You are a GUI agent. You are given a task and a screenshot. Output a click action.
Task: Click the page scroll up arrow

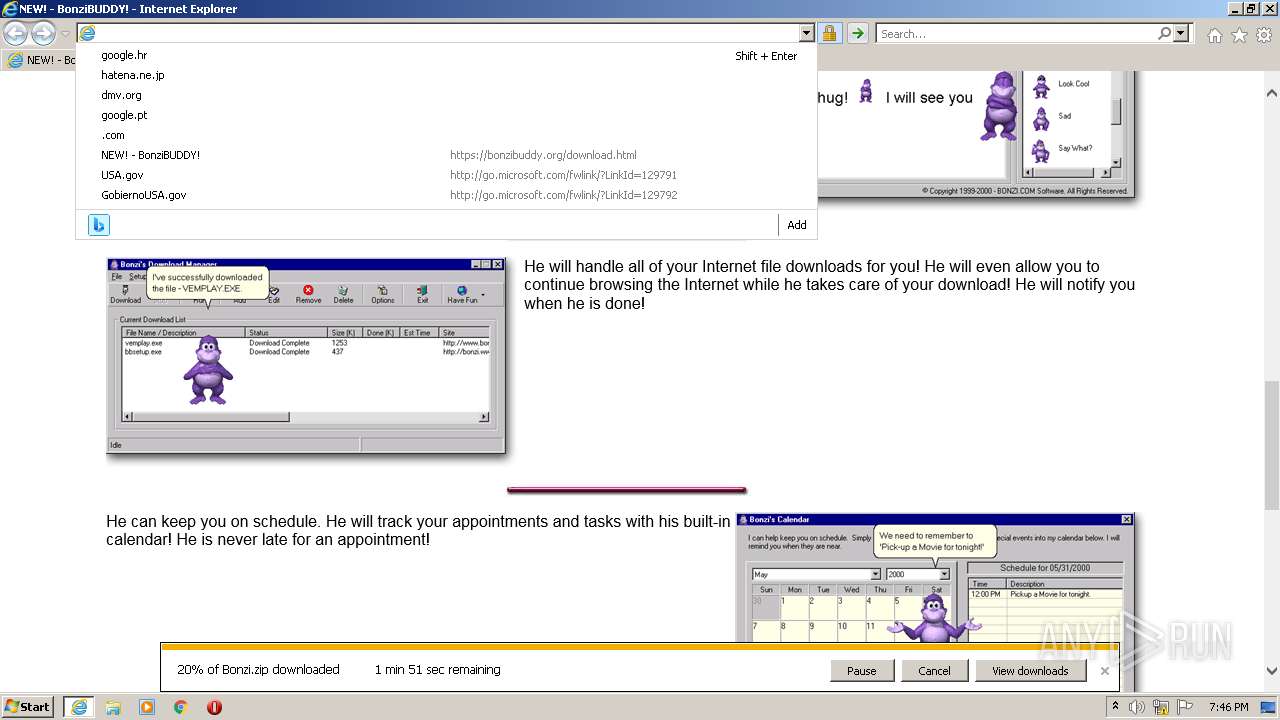pyautogui.click(x=1271, y=92)
